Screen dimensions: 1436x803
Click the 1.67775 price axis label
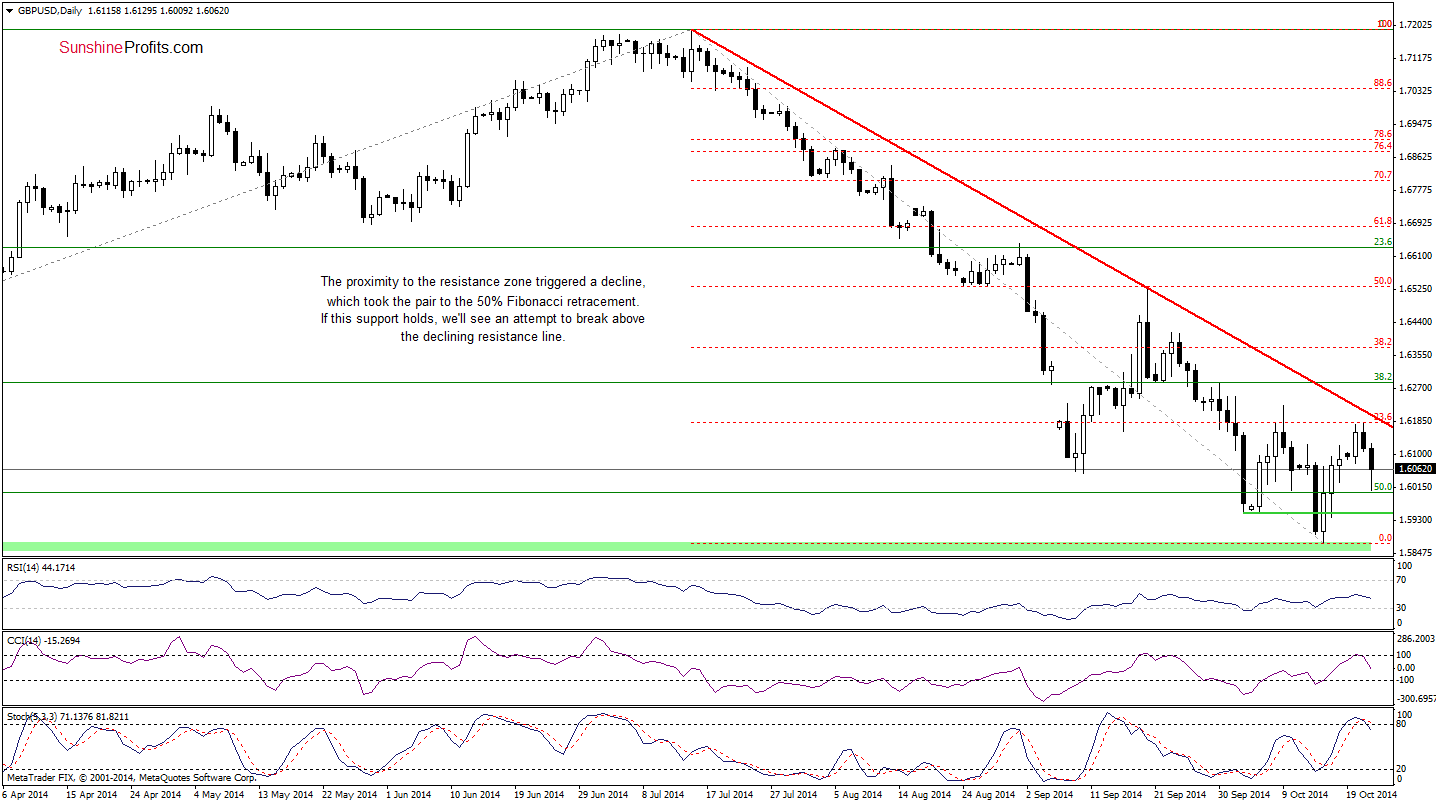(x=1418, y=190)
